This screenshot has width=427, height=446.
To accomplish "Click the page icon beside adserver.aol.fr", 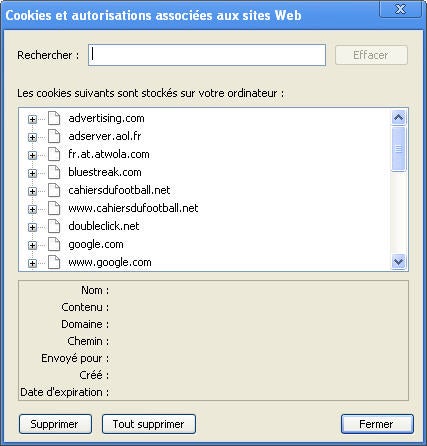I will (x=54, y=136).
